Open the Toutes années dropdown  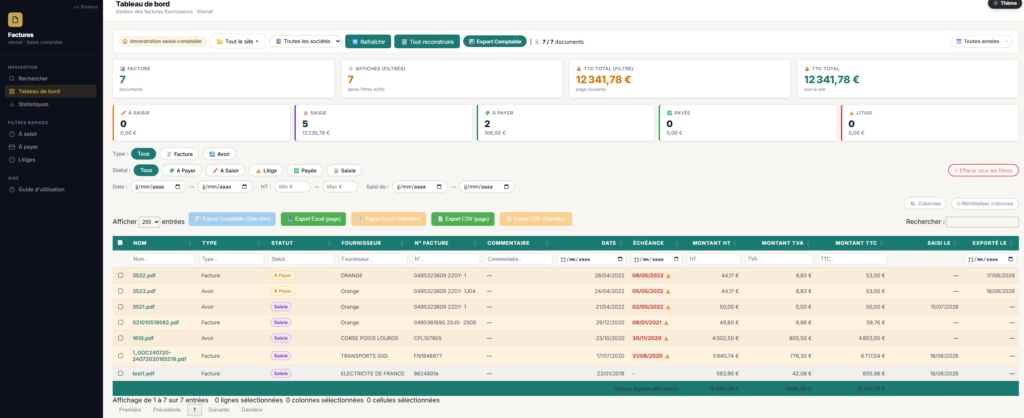tap(982, 41)
